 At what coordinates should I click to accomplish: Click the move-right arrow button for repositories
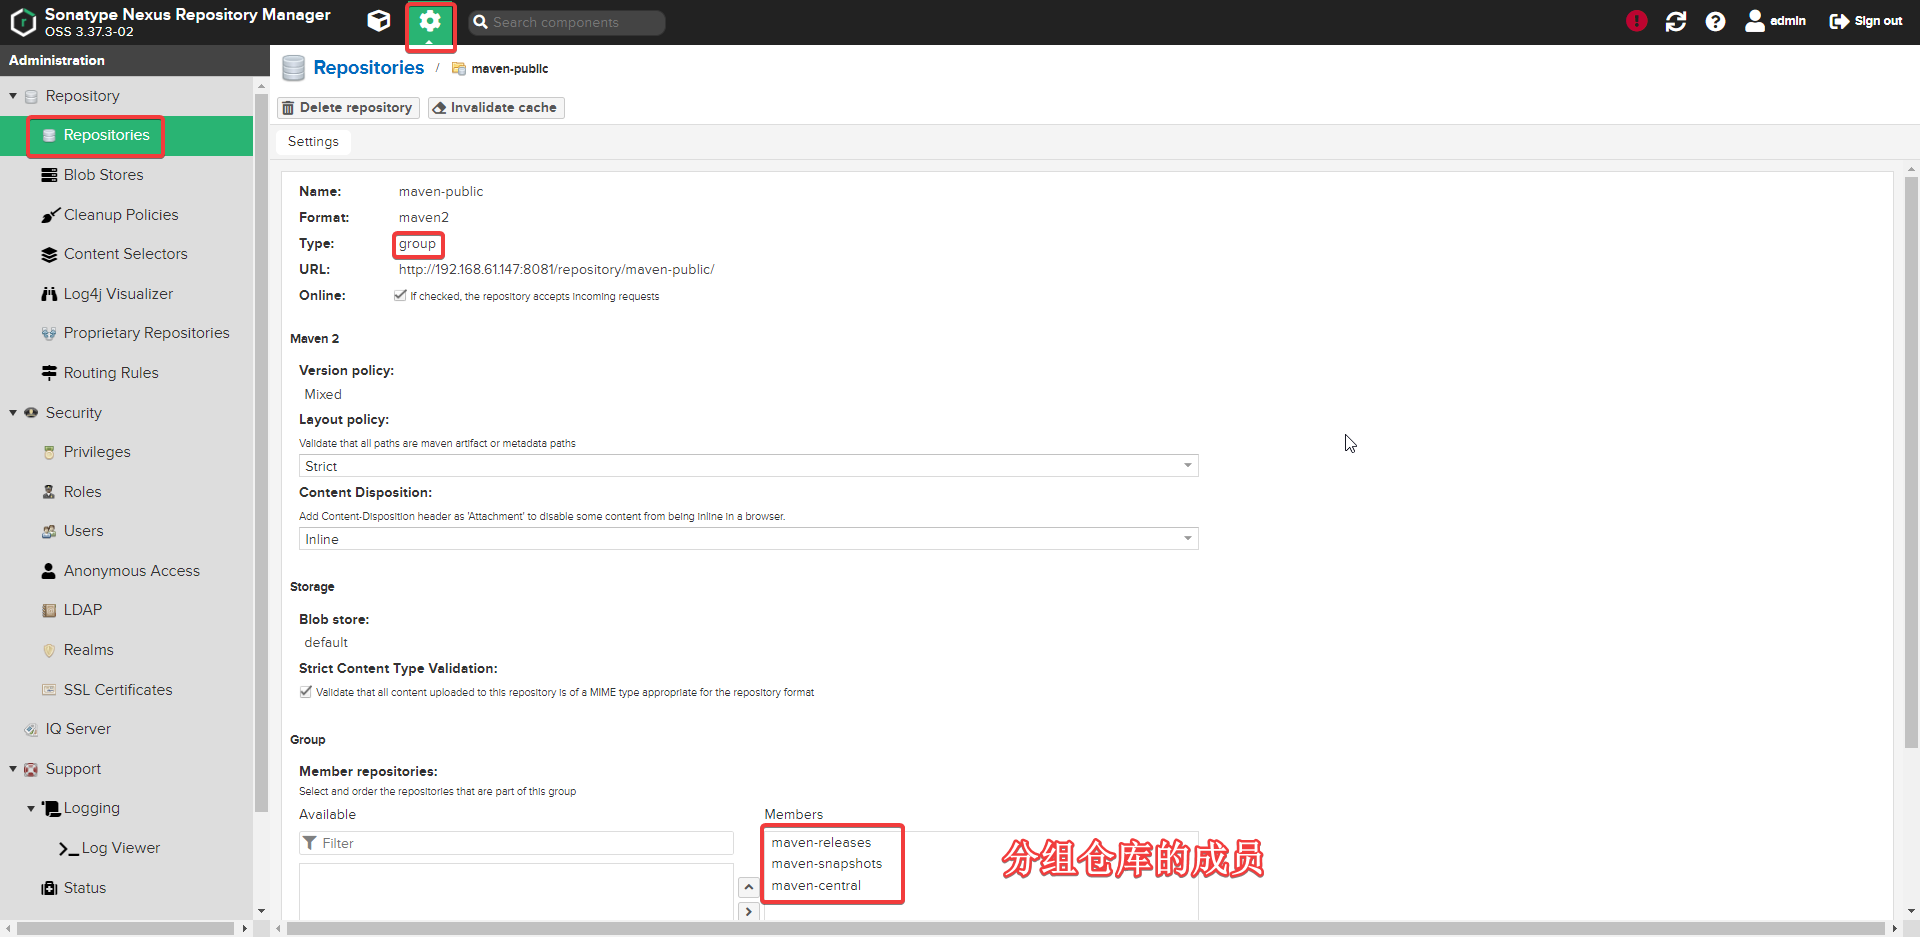pos(748,911)
